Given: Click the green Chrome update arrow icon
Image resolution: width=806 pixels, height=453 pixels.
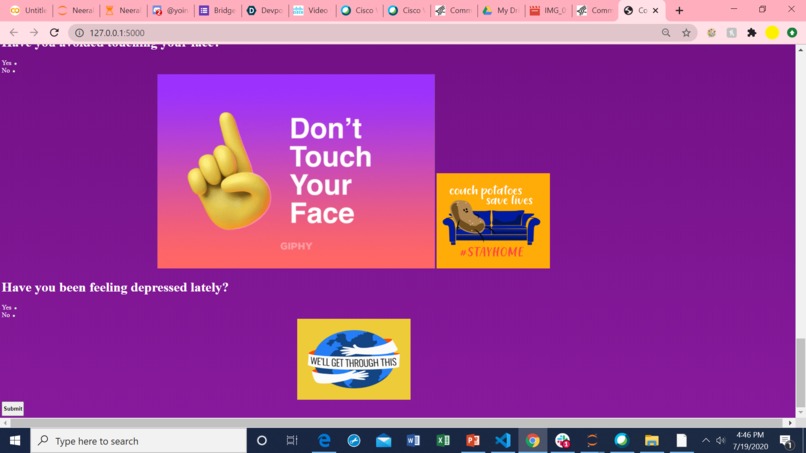Looking at the screenshot, I should 792,33.
